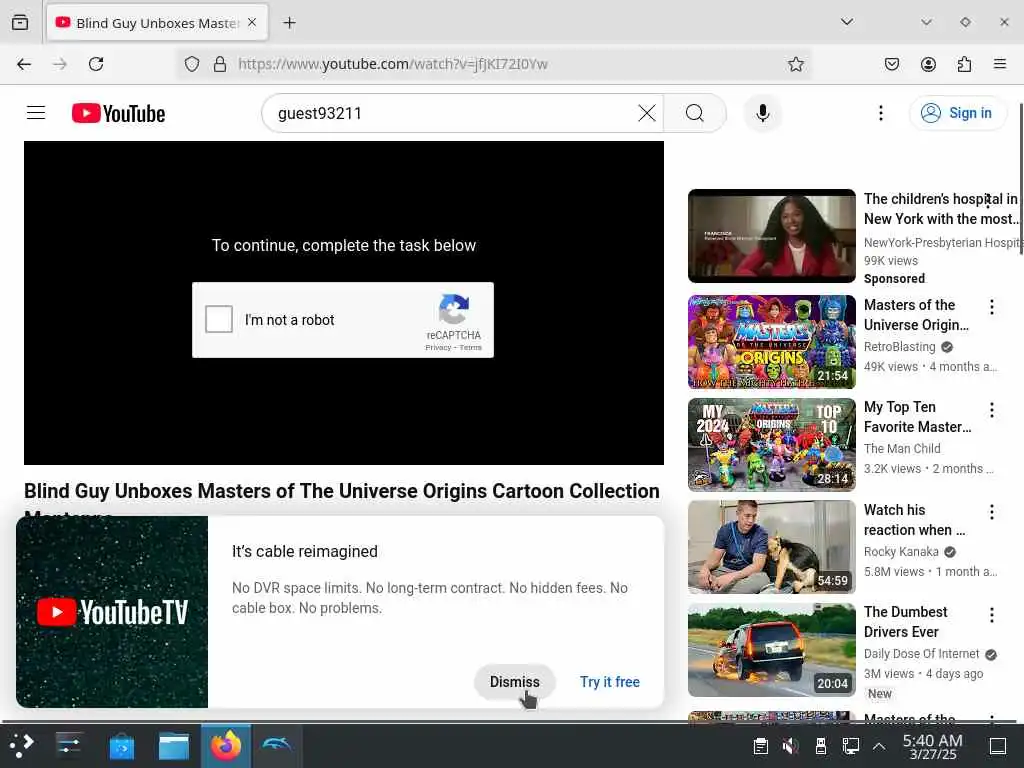Open Firefox extensions puzzle icon
The height and width of the screenshot is (768, 1024).
(x=964, y=64)
